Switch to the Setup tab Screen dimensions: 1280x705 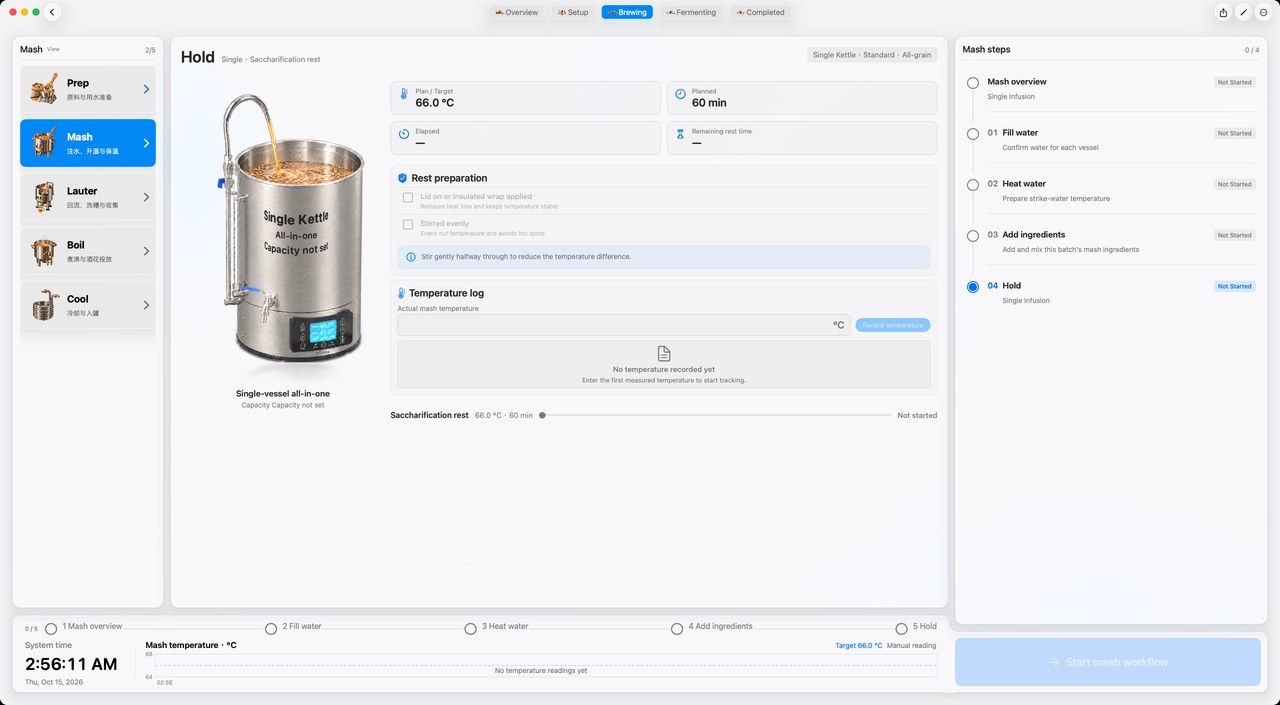pyautogui.click(x=572, y=12)
